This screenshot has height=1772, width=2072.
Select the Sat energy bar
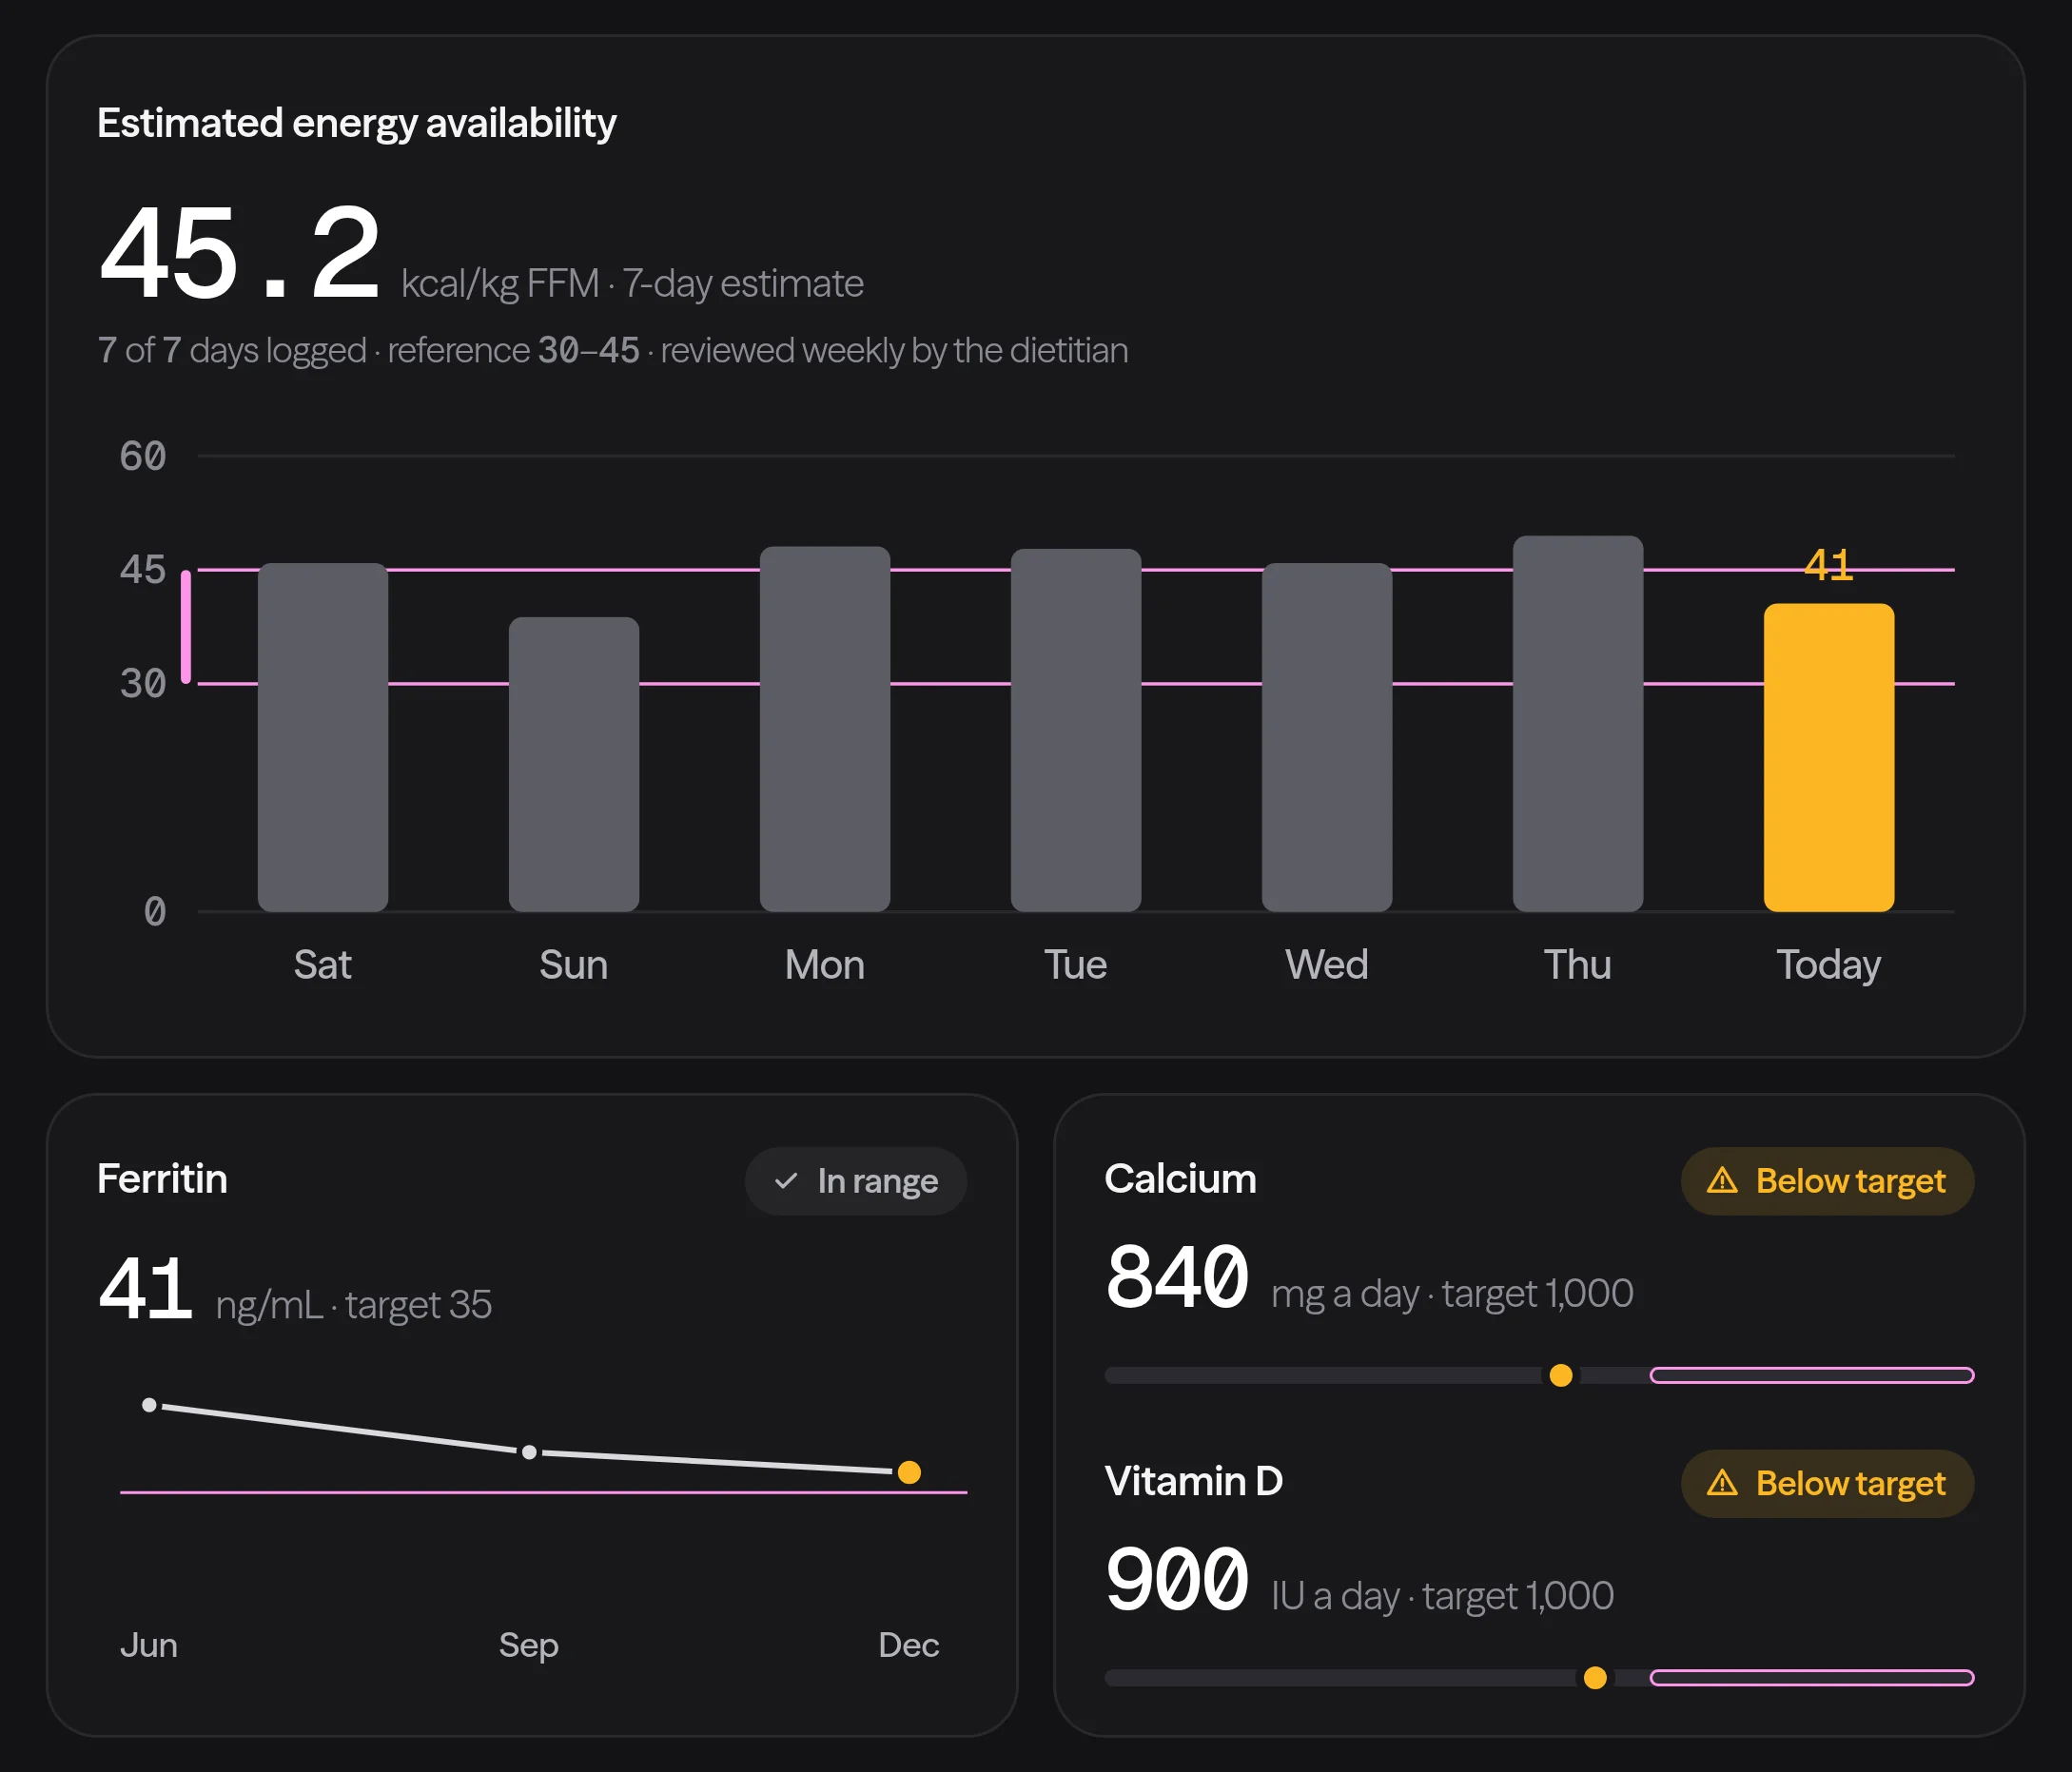(x=323, y=737)
